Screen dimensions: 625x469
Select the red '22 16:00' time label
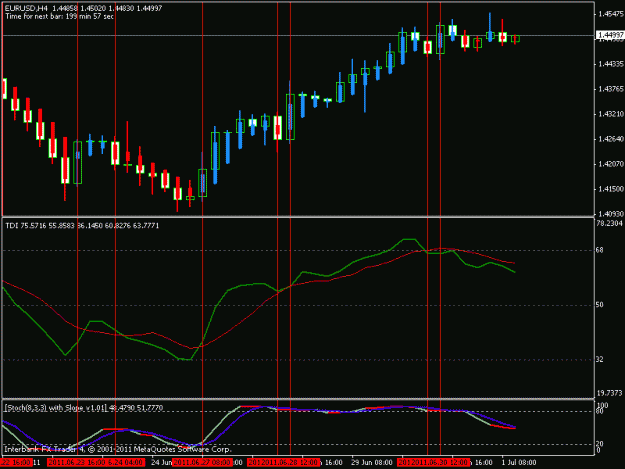pos(16,463)
